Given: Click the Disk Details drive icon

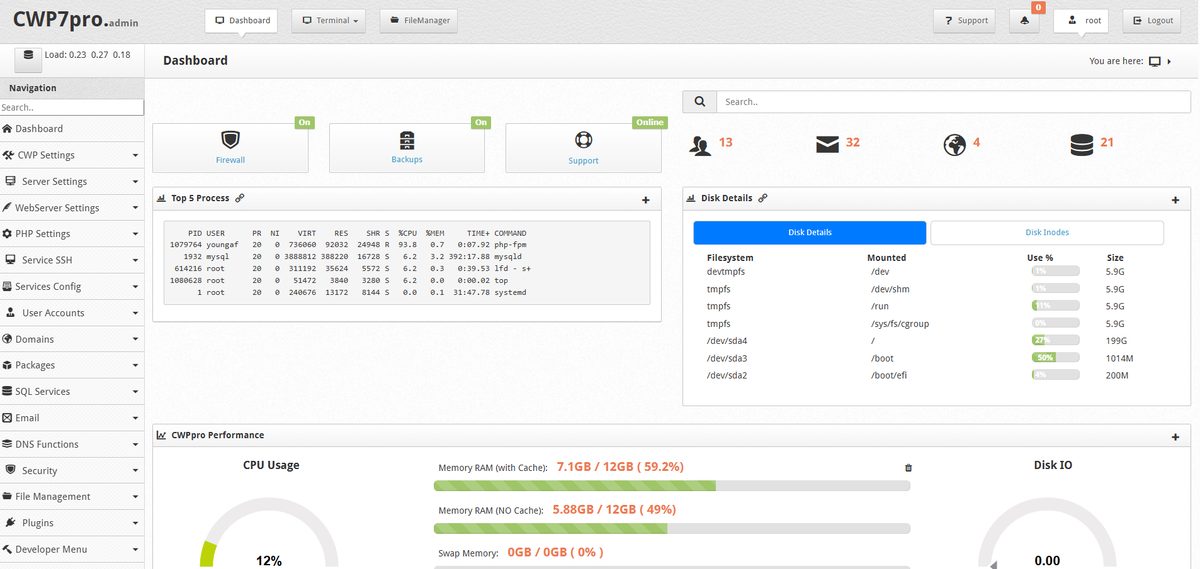Looking at the screenshot, I should coord(692,198).
